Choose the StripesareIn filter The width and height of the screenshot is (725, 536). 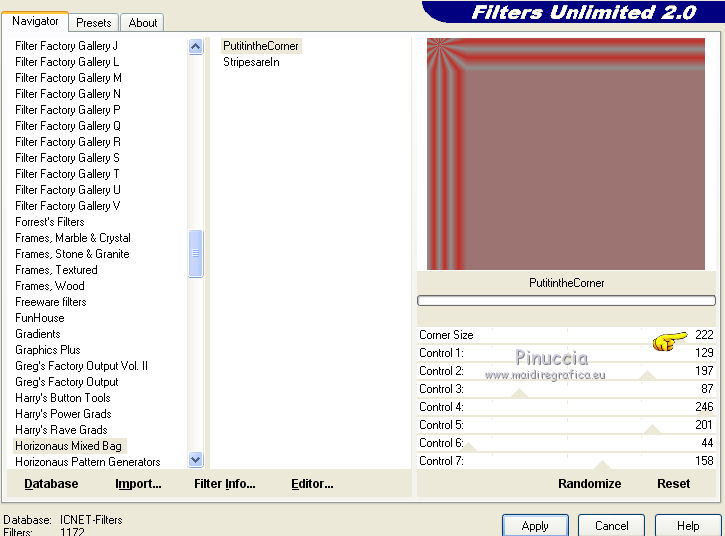251,62
